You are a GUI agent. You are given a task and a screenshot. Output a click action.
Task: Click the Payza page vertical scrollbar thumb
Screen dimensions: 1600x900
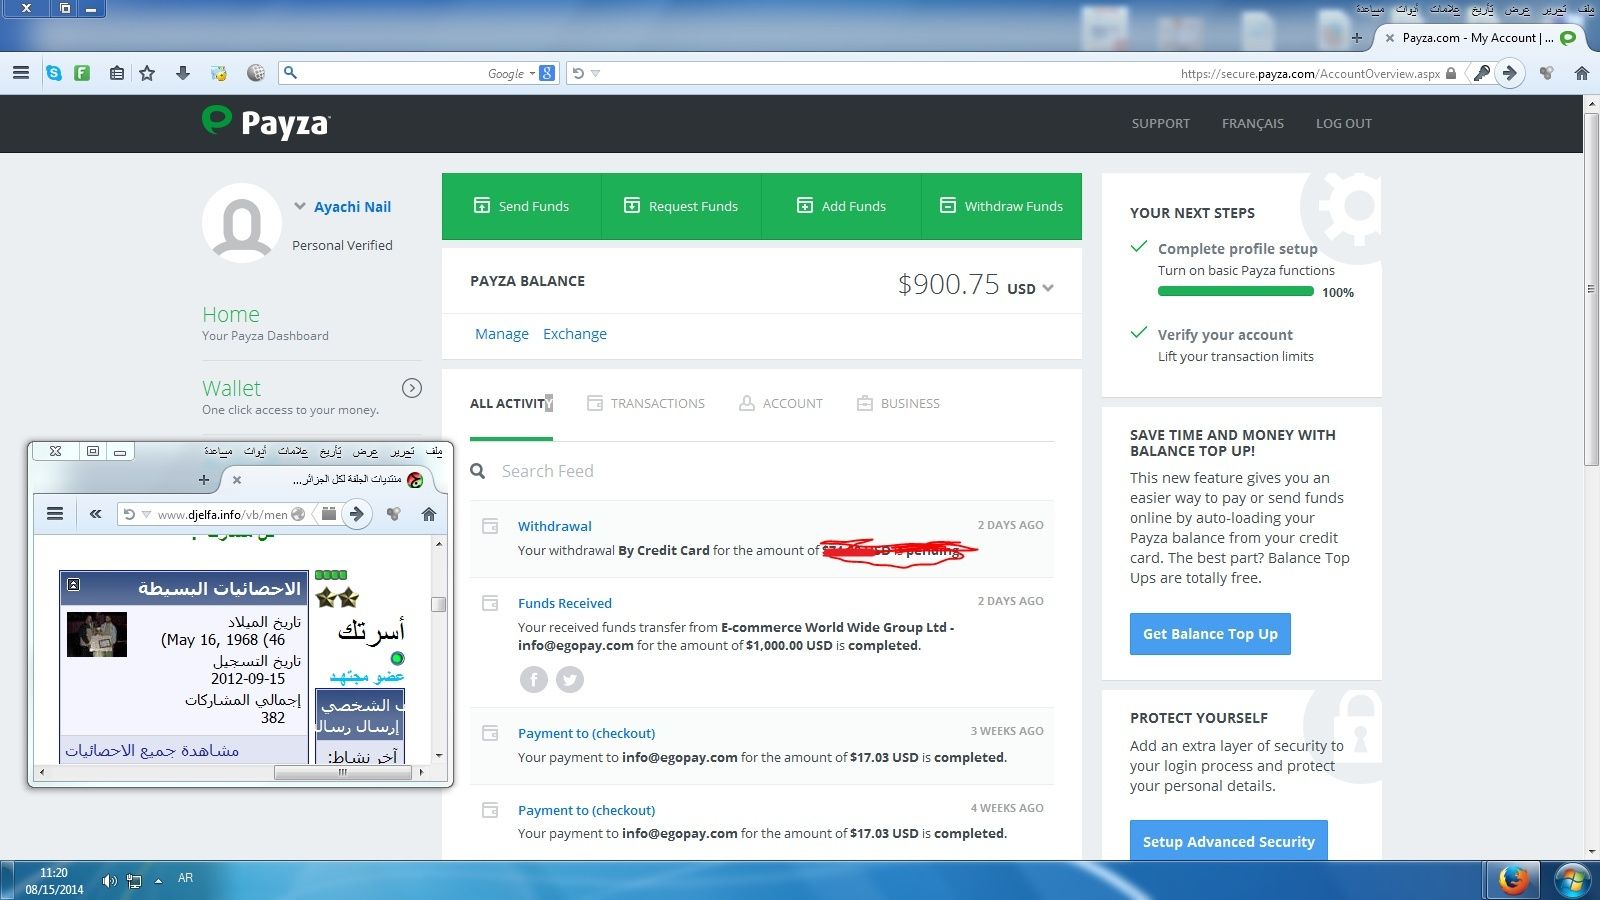[x=1591, y=290]
